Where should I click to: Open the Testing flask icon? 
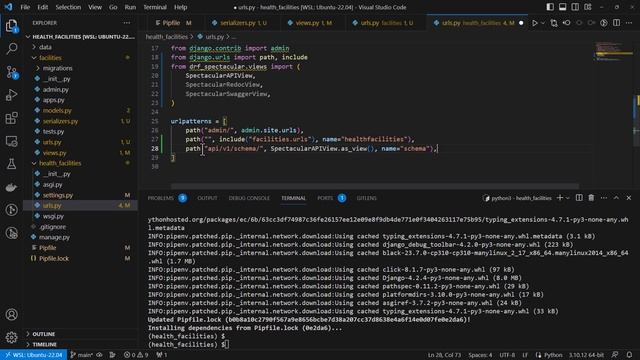pos(11,164)
